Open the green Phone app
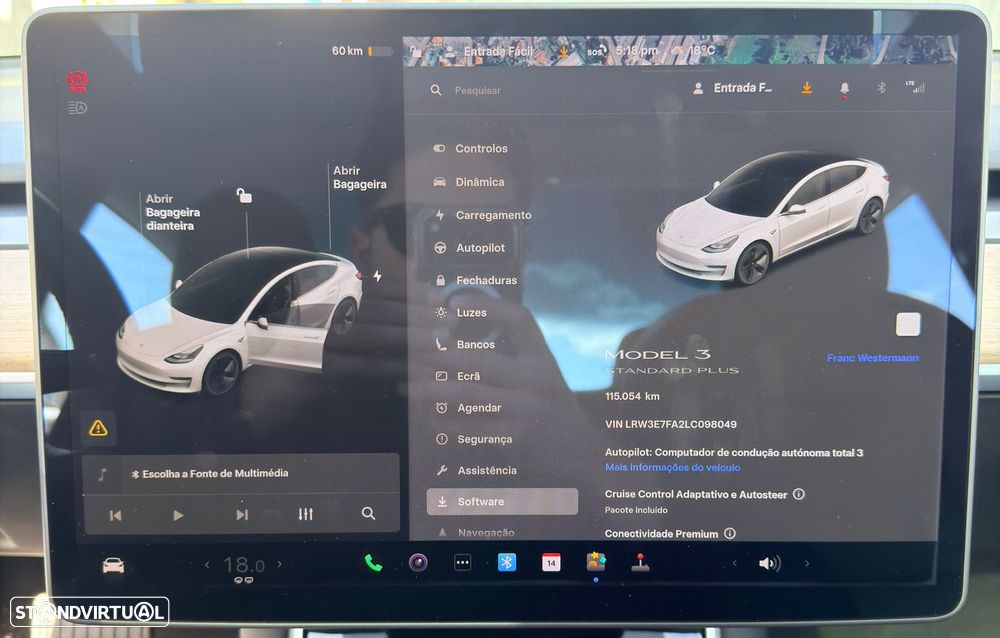 click(373, 563)
